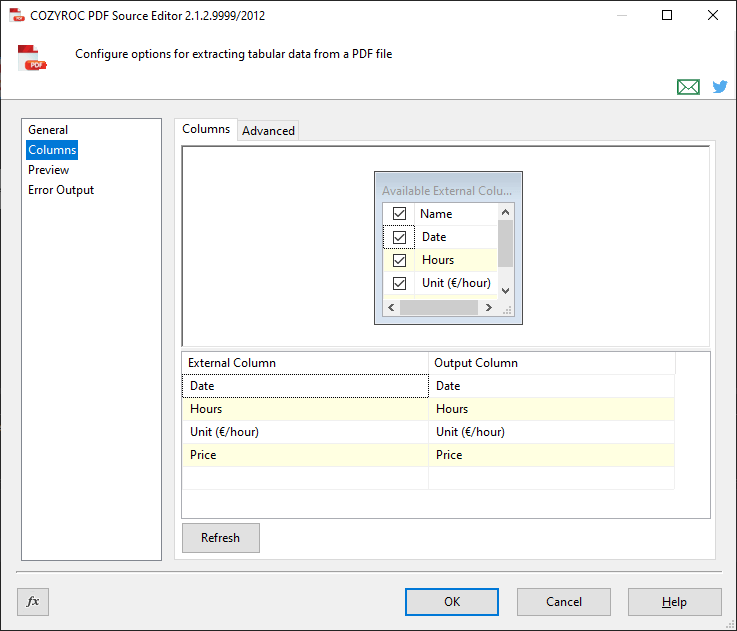Select Error Output in sidebar
Screen dimensions: 737x631
click(61, 190)
